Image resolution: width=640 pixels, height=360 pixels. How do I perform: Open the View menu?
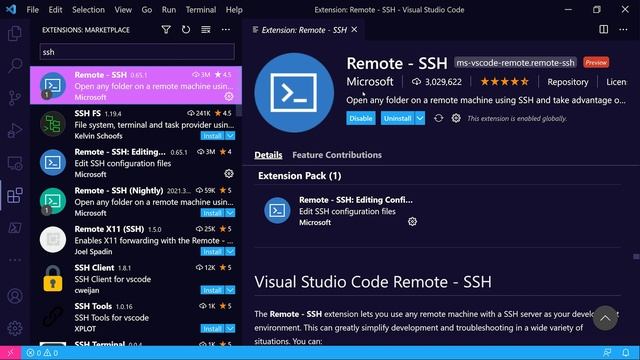pyautogui.click(x=123, y=10)
